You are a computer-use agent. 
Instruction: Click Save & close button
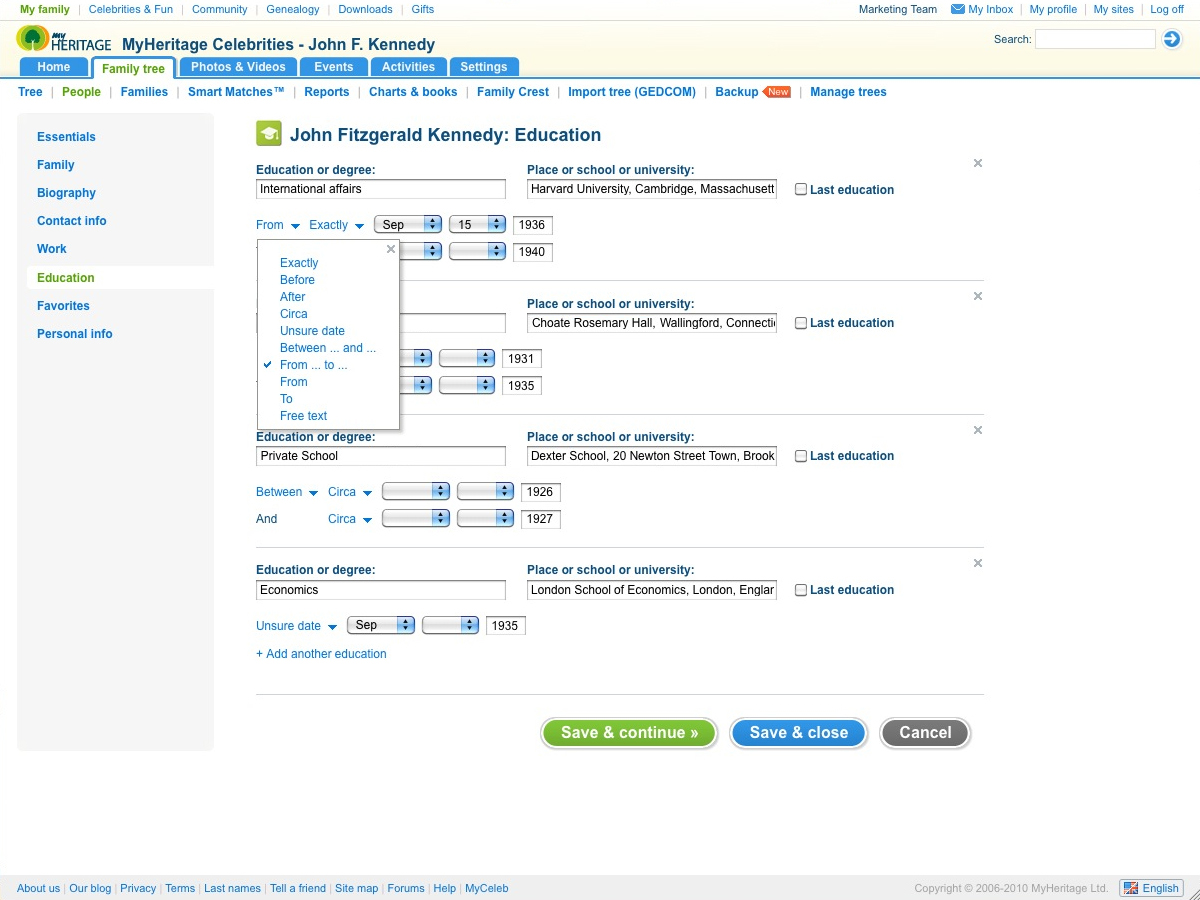tap(798, 733)
